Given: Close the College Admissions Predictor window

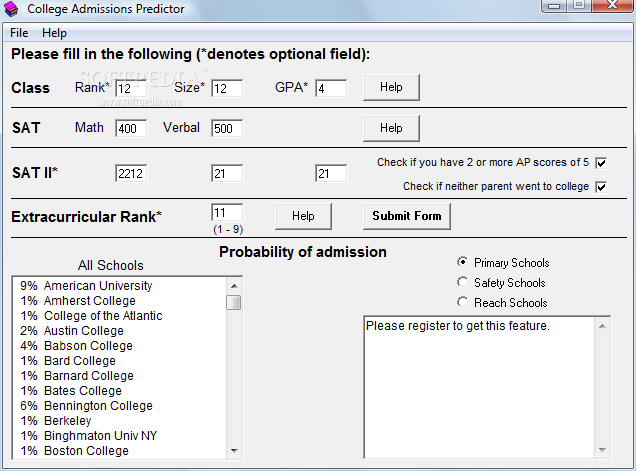Looking at the screenshot, I should point(613,5).
